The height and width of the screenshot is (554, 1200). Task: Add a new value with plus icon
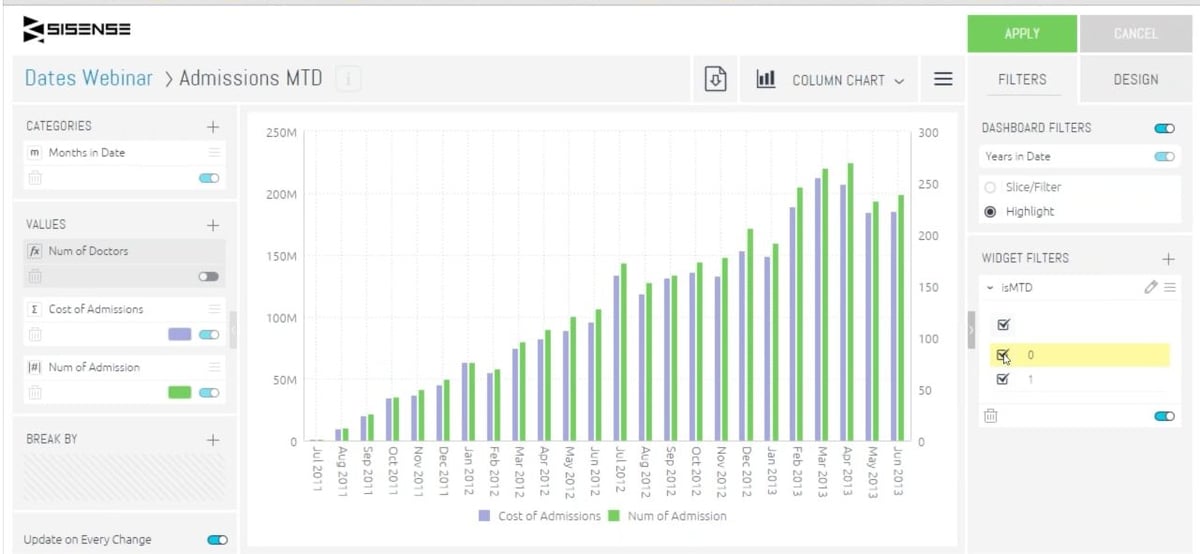212,225
